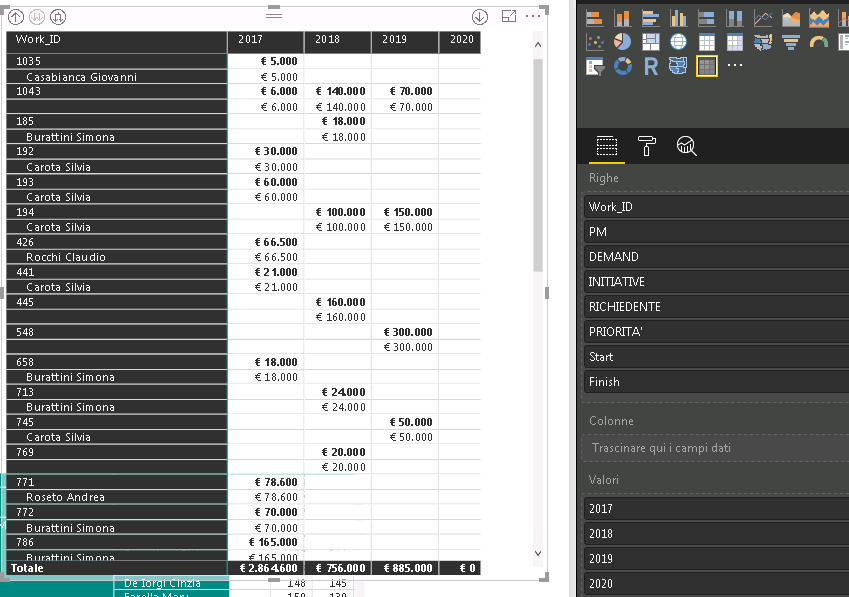Viewport: 849px width, 597px height.
Task: Pick the 100% stacked bar chart icon
Action: [x=707, y=18]
